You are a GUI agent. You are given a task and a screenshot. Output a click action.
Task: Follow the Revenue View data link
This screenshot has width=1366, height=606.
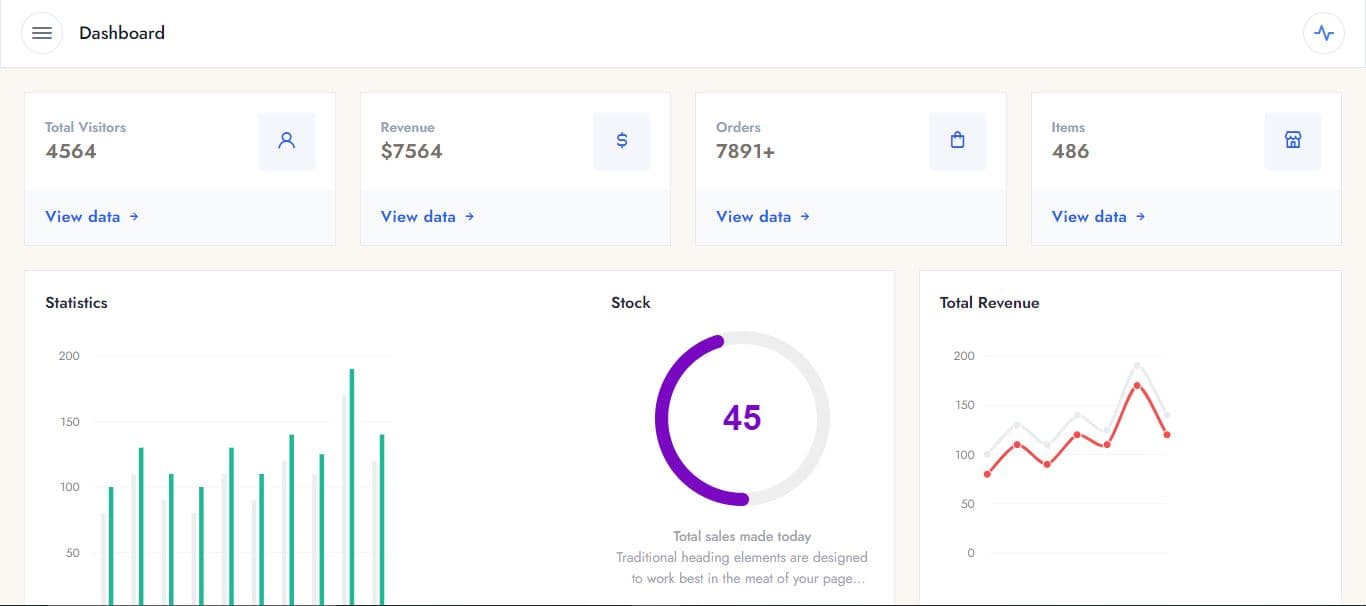(418, 216)
